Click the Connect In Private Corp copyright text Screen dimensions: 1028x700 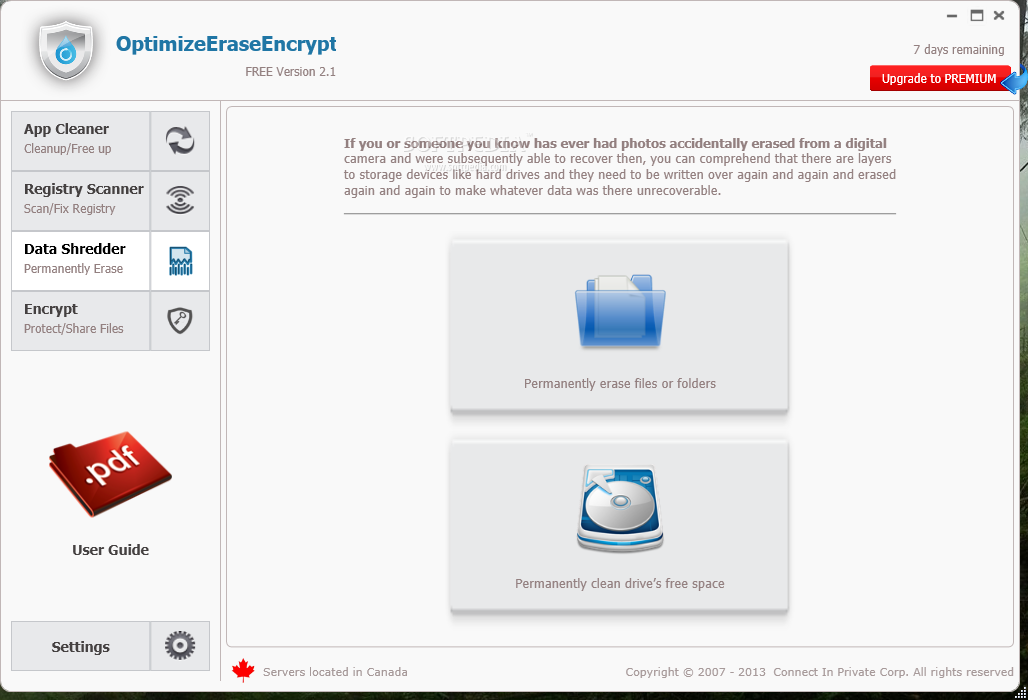pos(819,672)
